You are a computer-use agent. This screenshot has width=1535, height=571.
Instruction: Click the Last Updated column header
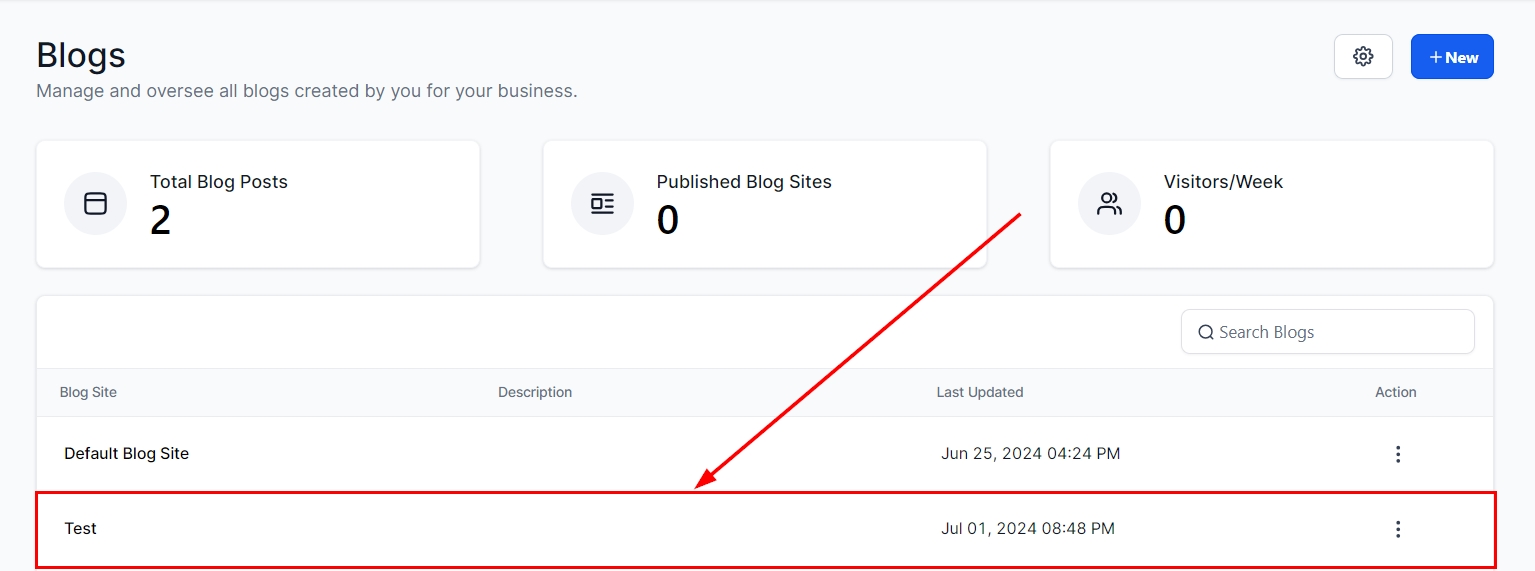tap(979, 392)
